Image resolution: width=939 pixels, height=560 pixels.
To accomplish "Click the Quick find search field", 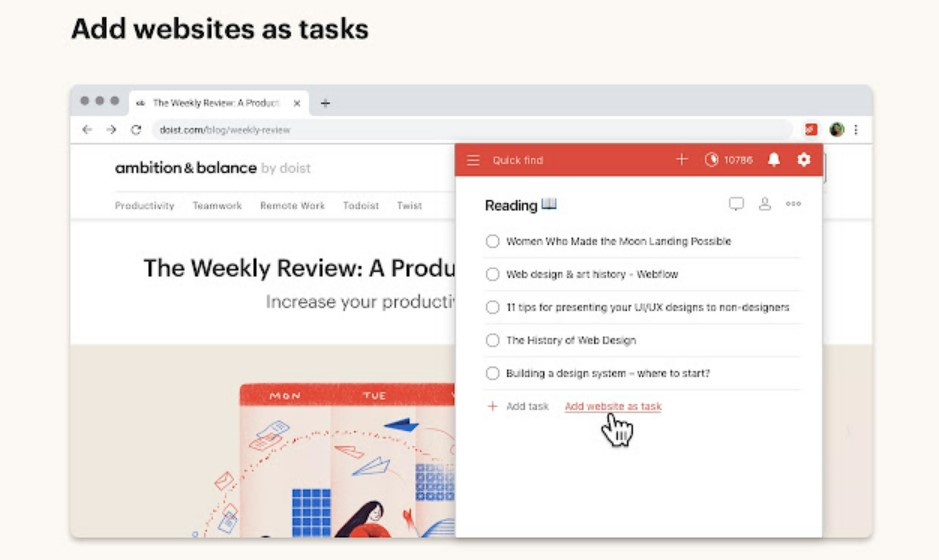I will [517, 161].
